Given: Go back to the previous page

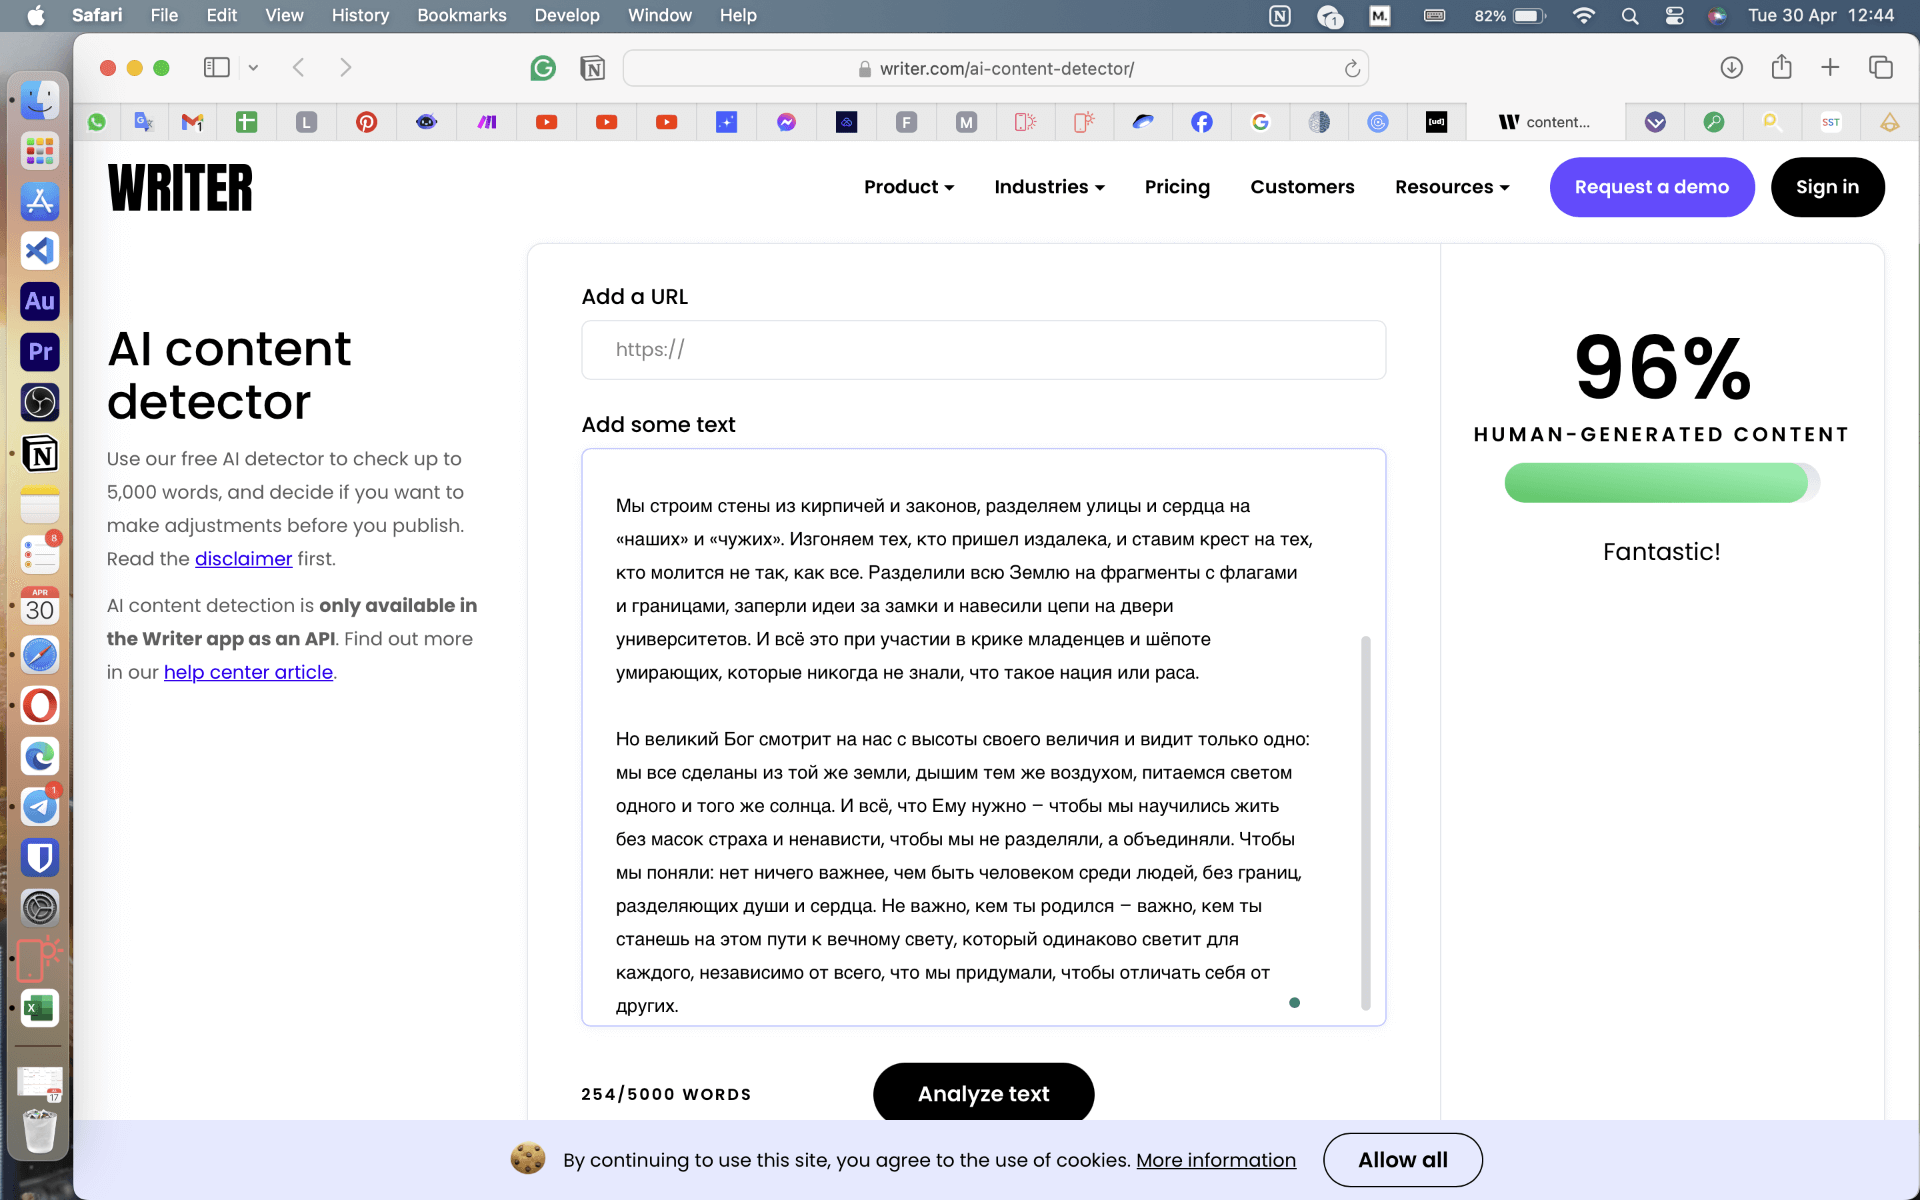Looking at the screenshot, I should [298, 67].
